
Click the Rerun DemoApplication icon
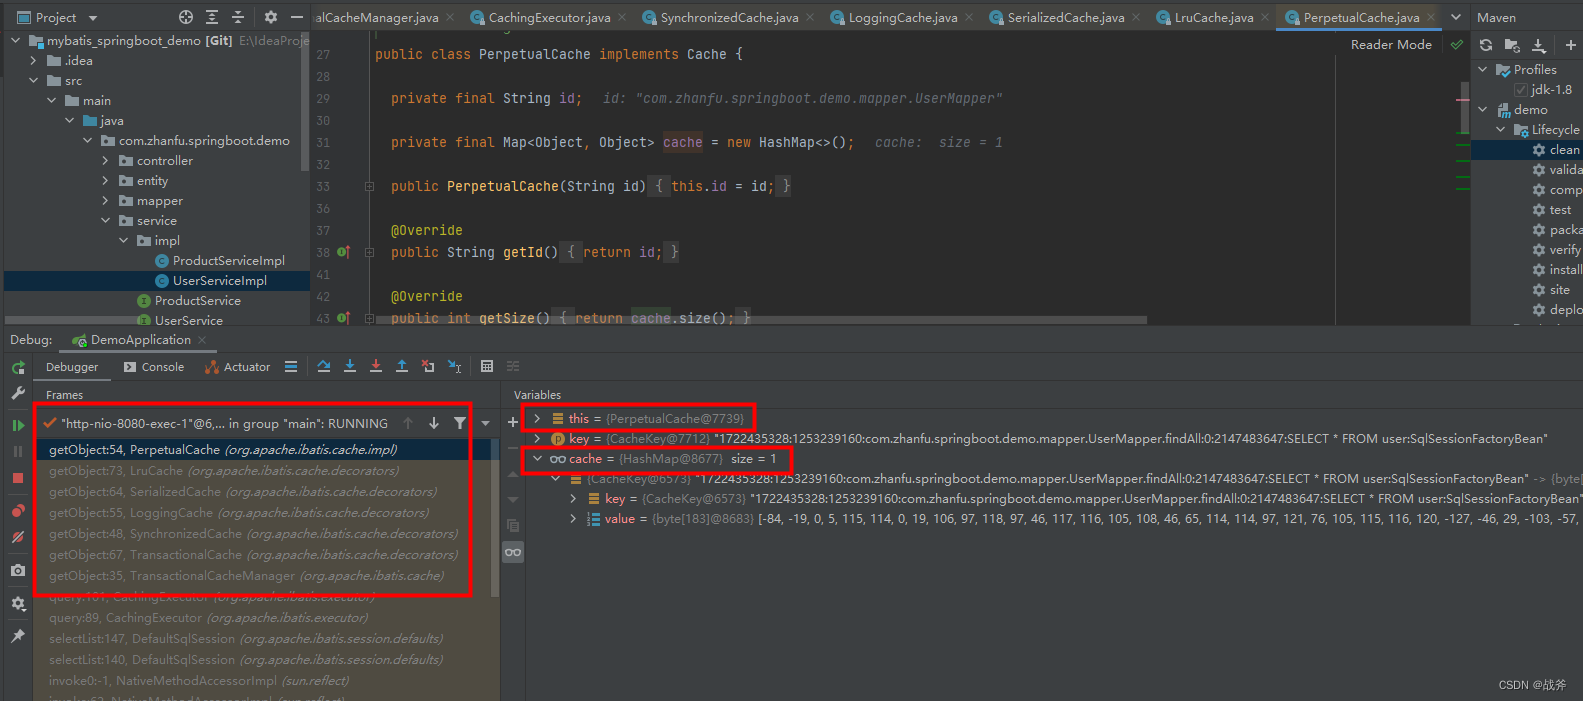pyautogui.click(x=18, y=368)
